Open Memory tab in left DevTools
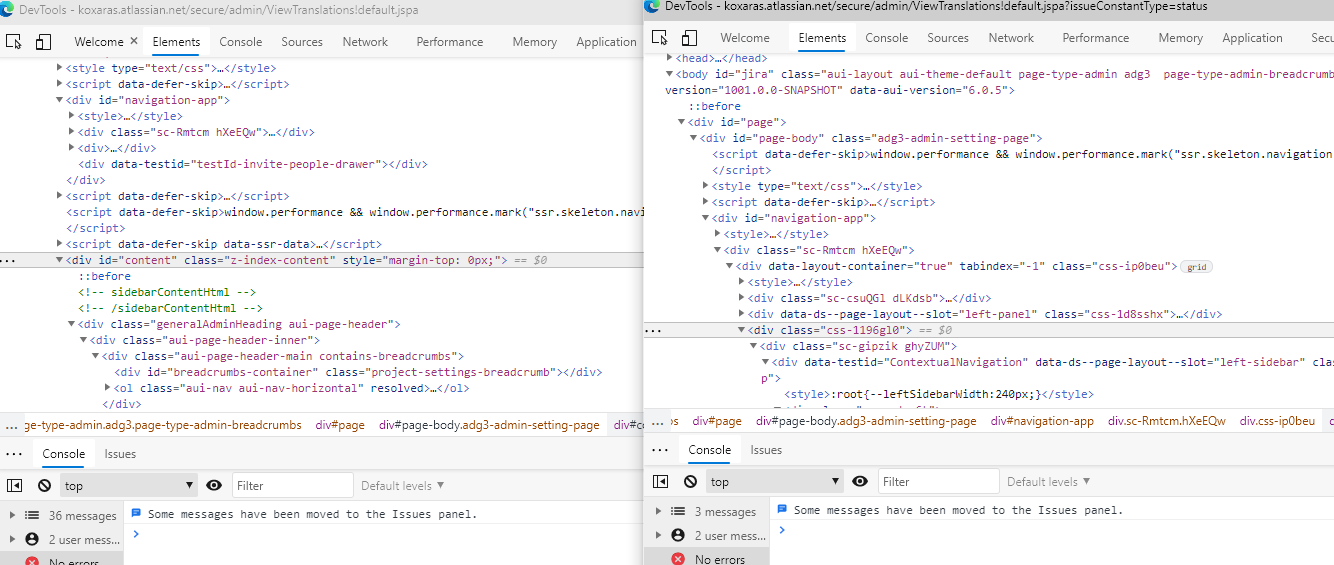 point(535,42)
